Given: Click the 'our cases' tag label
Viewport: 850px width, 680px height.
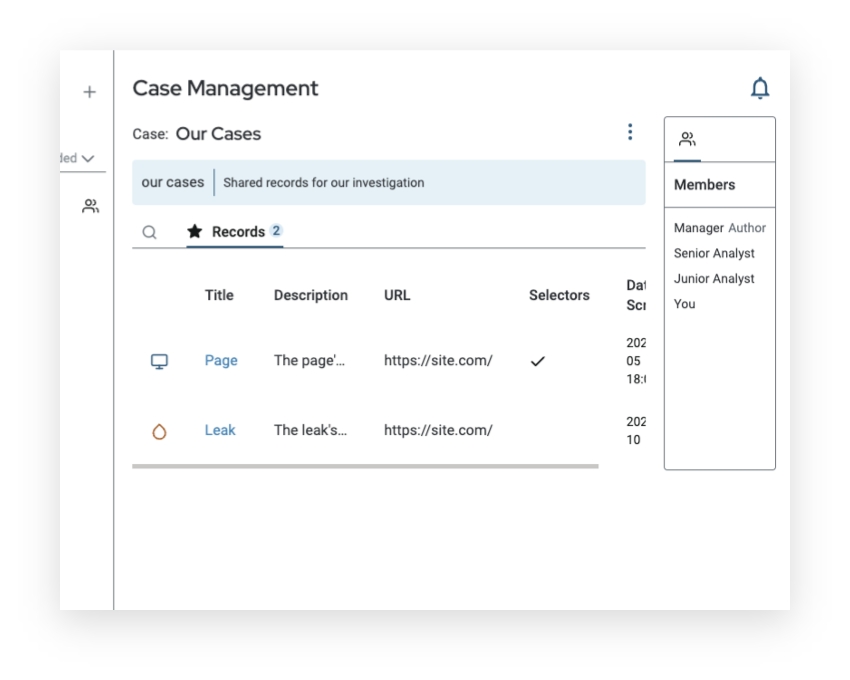Looking at the screenshot, I should point(172,183).
